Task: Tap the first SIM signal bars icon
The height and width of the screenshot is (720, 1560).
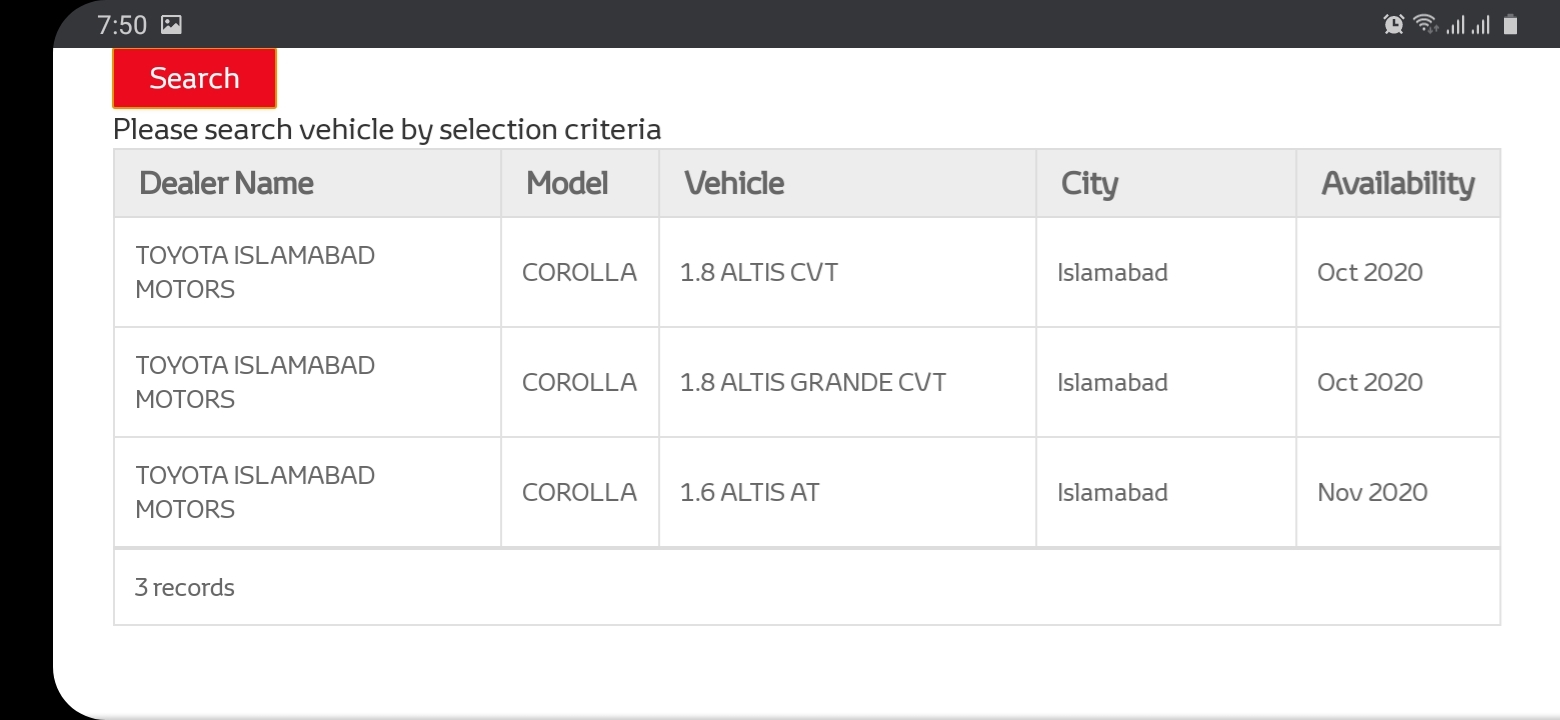Action: (1455, 25)
